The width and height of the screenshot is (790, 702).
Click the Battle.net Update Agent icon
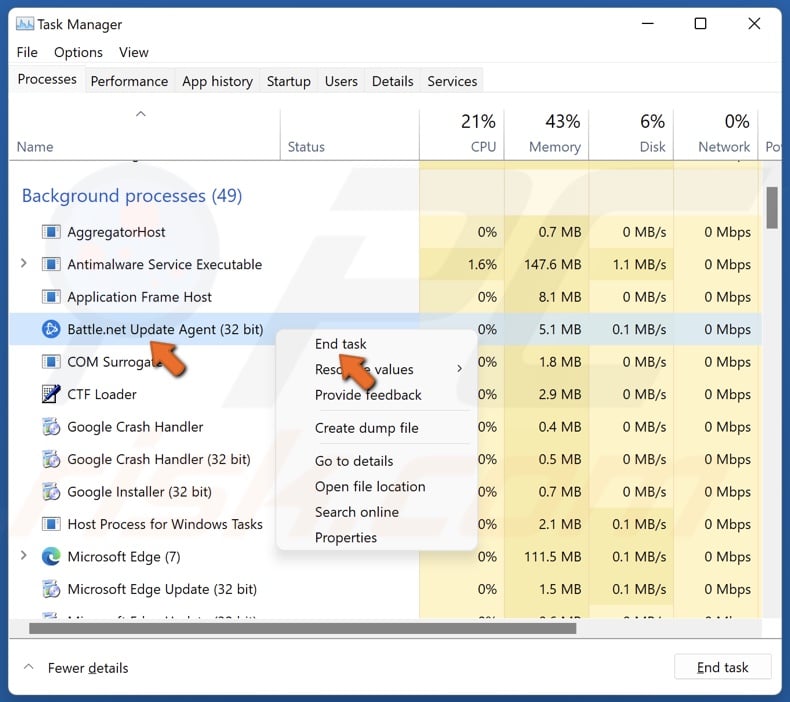click(x=51, y=329)
